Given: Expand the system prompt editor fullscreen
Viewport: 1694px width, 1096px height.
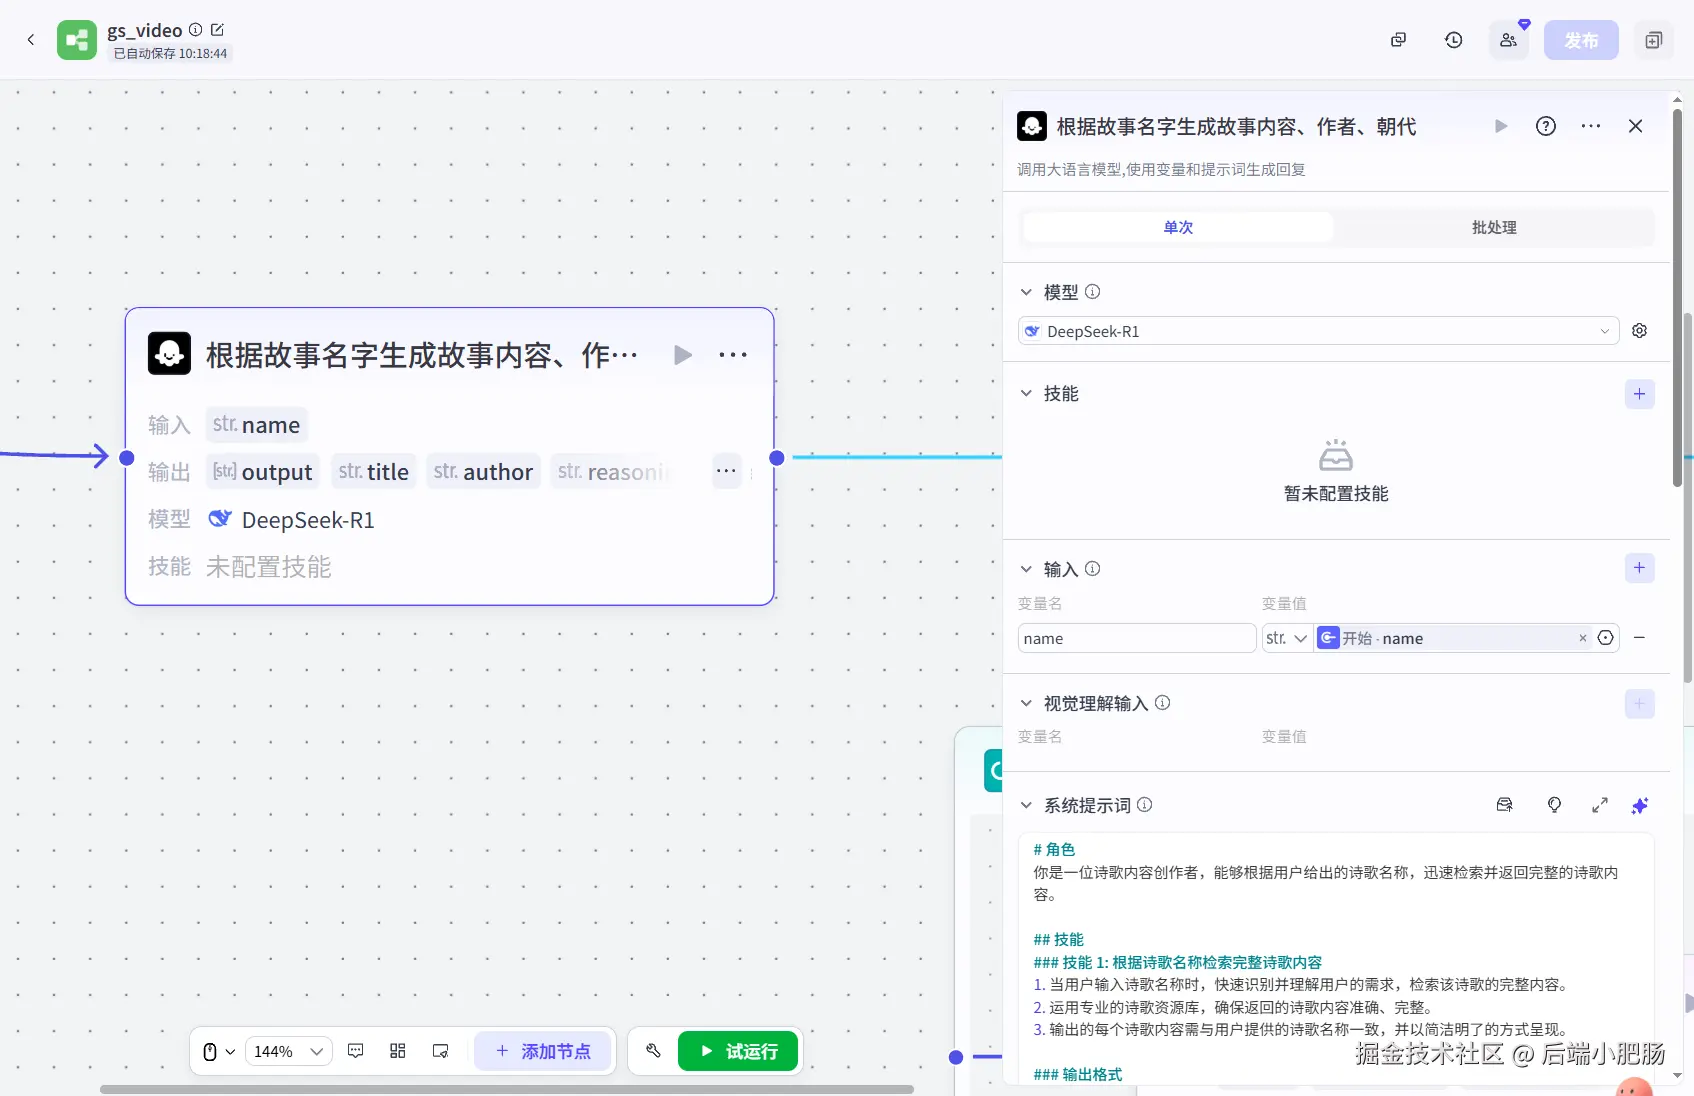Looking at the screenshot, I should click(x=1600, y=806).
